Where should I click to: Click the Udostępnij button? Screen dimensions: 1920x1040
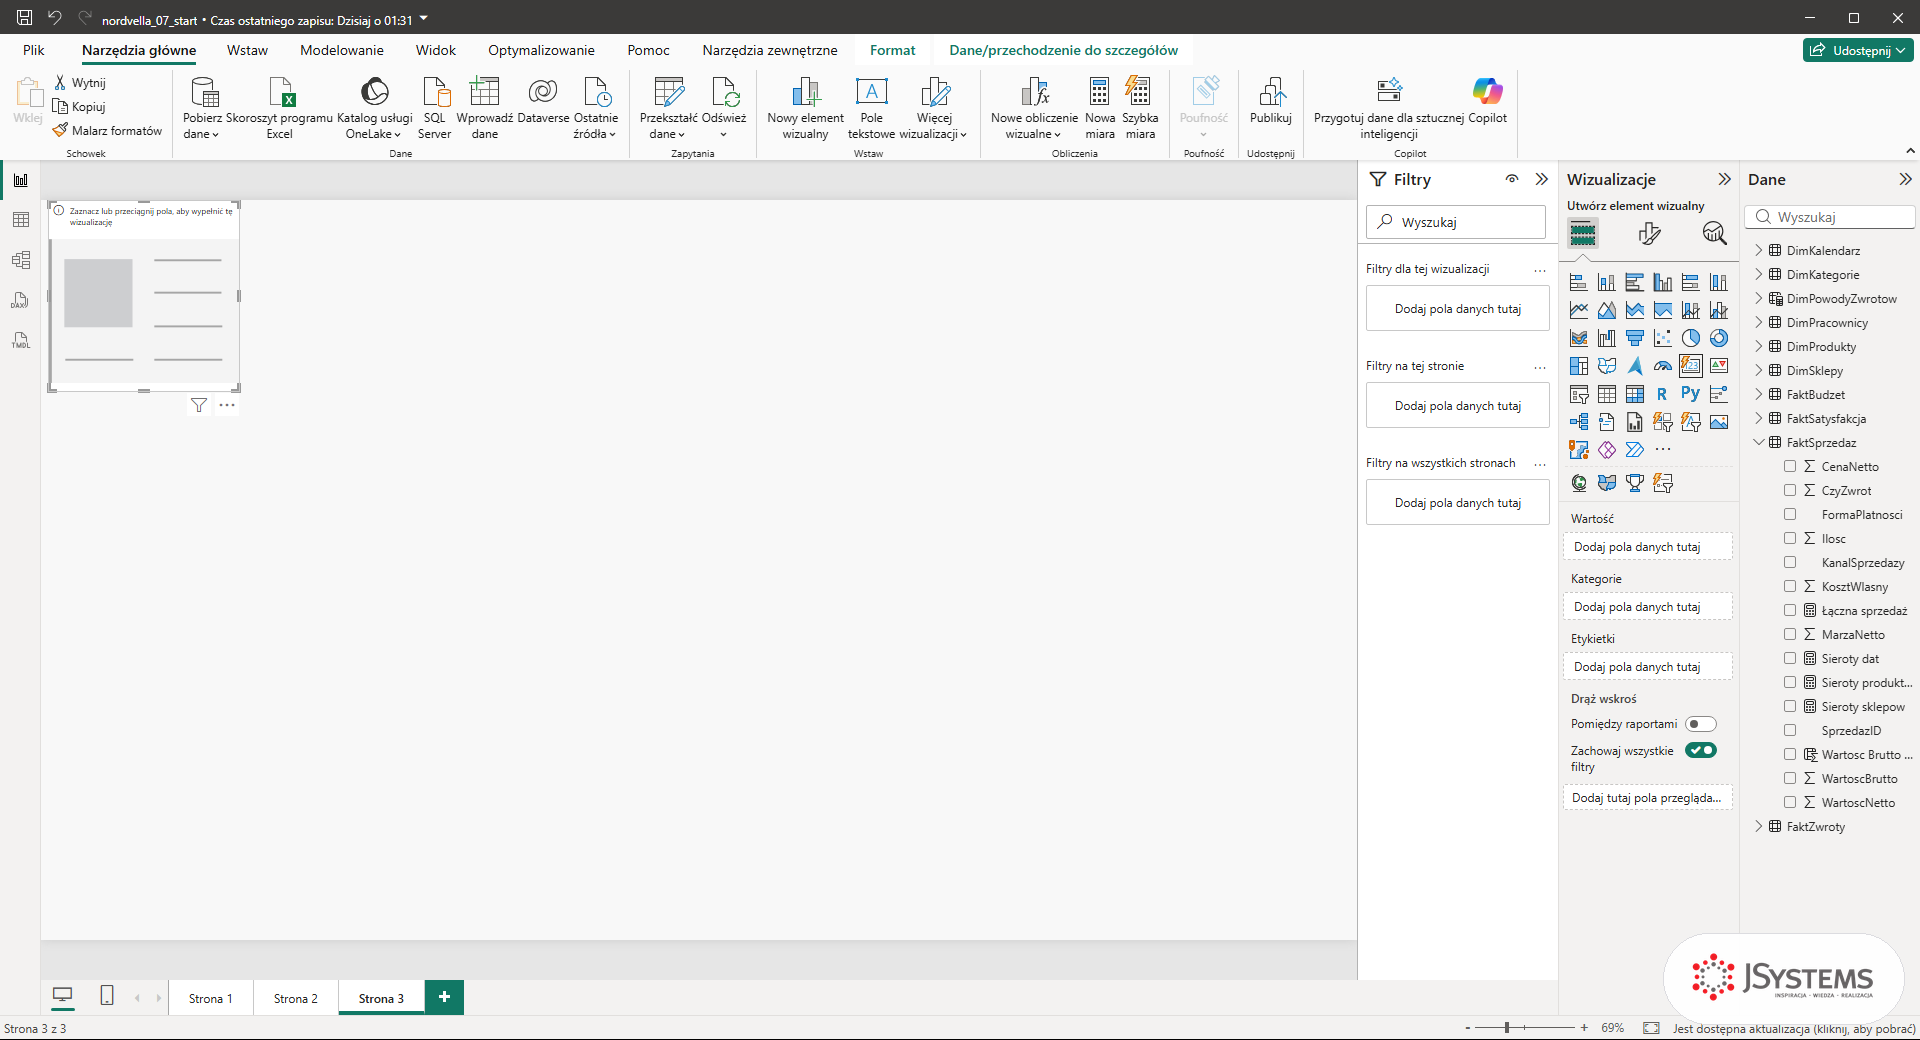pos(1858,50)
